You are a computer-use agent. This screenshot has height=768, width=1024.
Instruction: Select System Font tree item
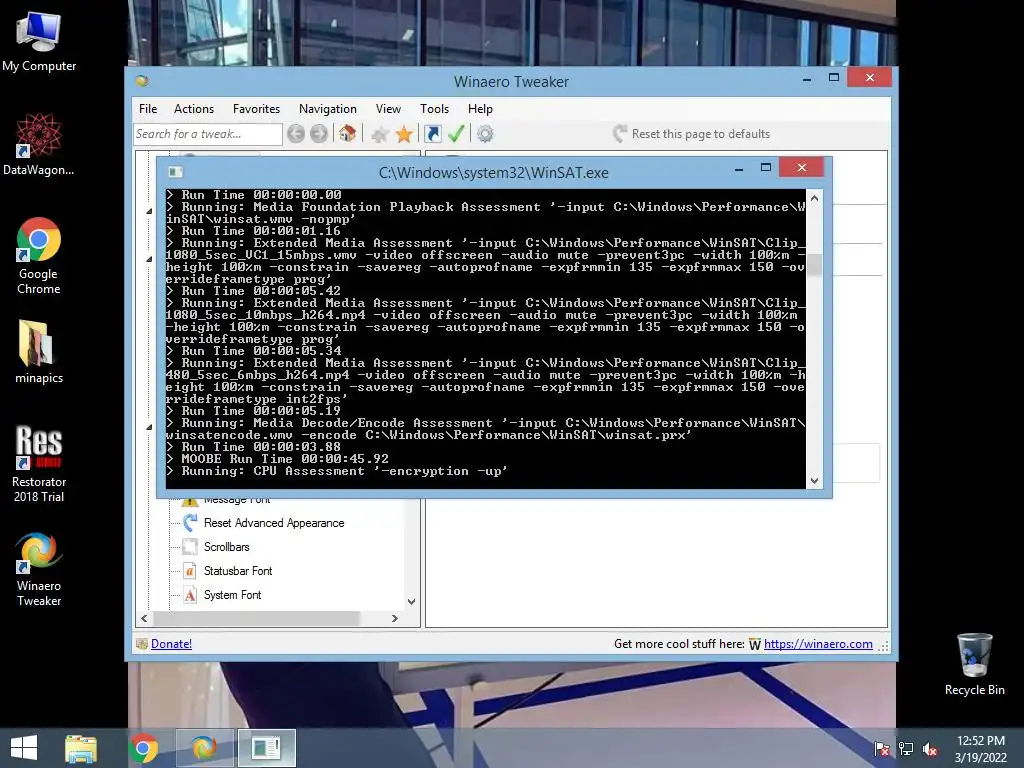(232, 595)
